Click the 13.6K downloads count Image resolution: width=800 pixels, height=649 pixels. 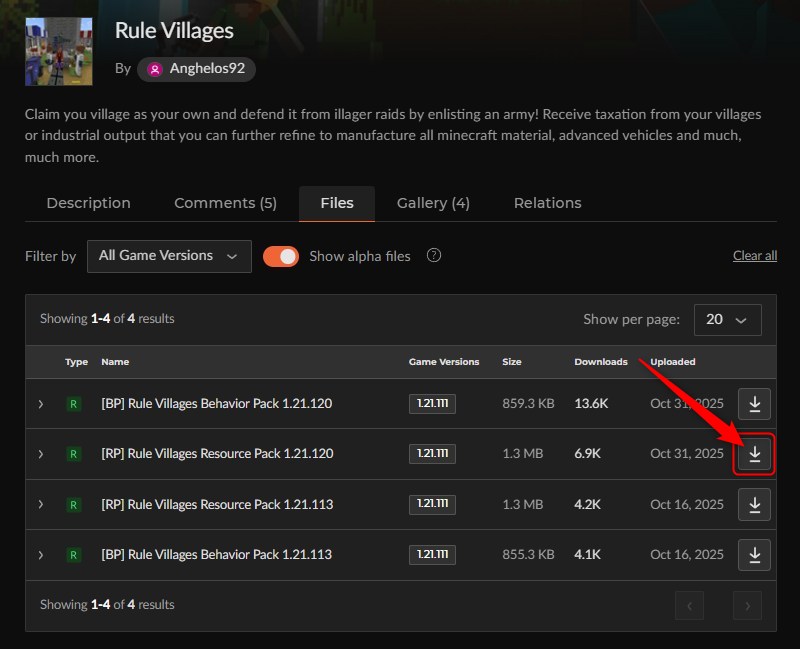591,404
